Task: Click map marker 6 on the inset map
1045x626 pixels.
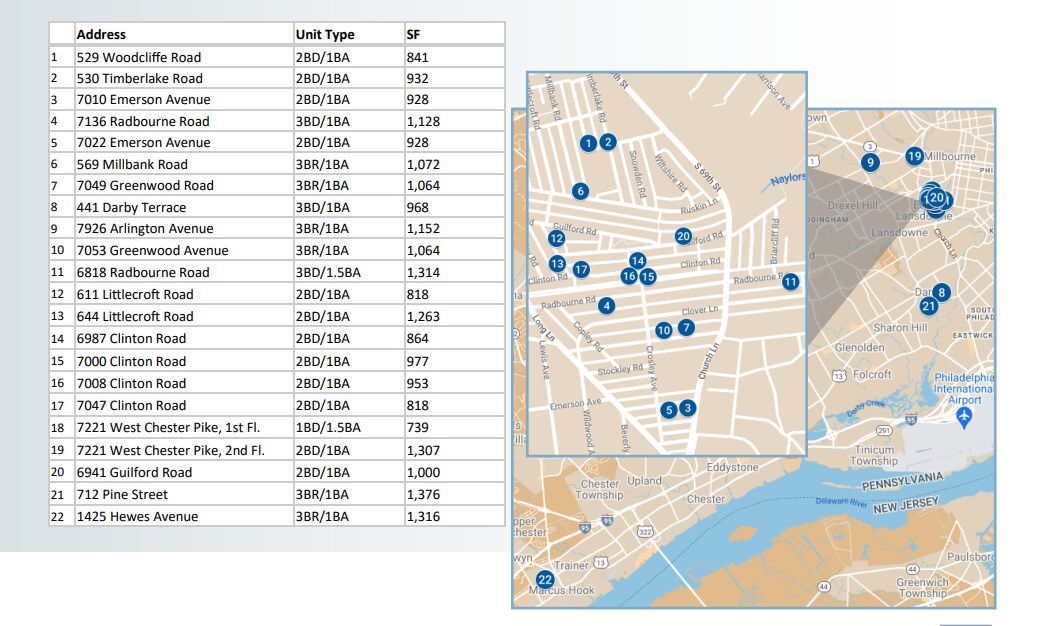Action: pos(579,191)
